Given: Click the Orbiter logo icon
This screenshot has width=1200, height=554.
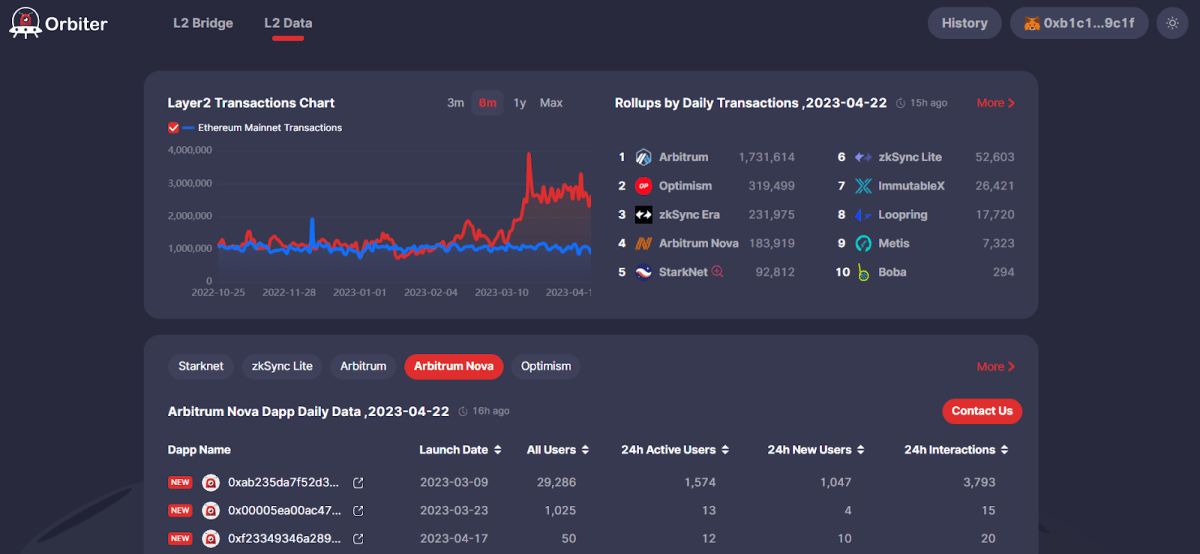Looking at the screenshot, I should click(25, 22).
